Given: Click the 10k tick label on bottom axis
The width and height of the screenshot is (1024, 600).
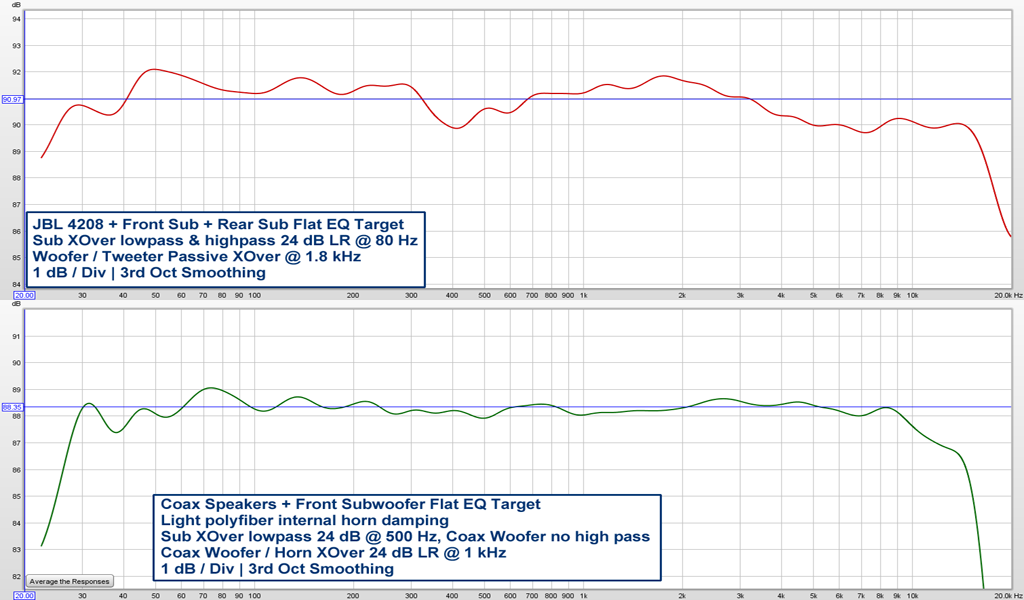Looking at the screenshot, I should pyautogui.click(x=912, y=595).
